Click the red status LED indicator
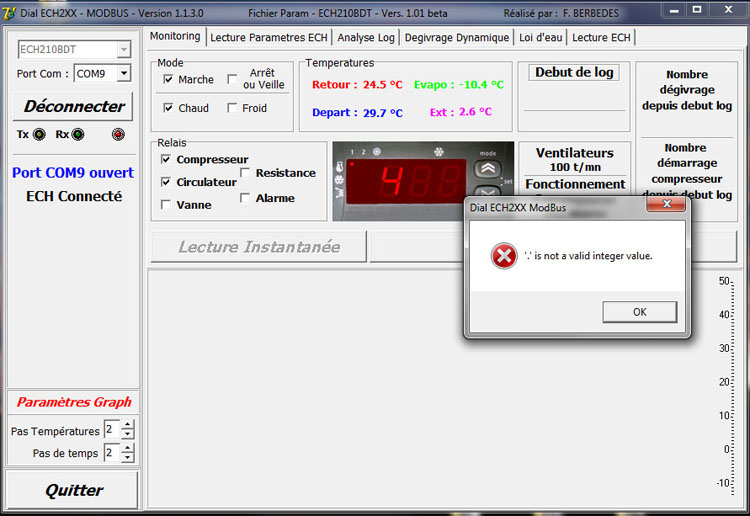This screenshot has width=750, height=516. tap(119, 135)
